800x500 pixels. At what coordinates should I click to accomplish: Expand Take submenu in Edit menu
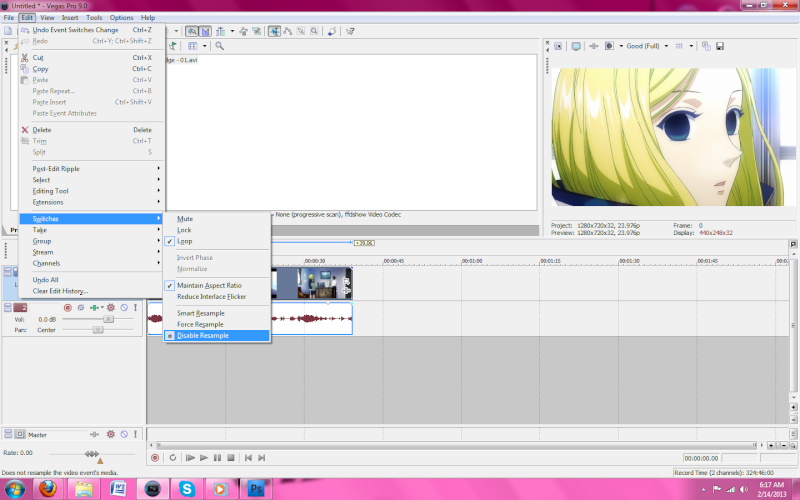click(x=91, y=230)
